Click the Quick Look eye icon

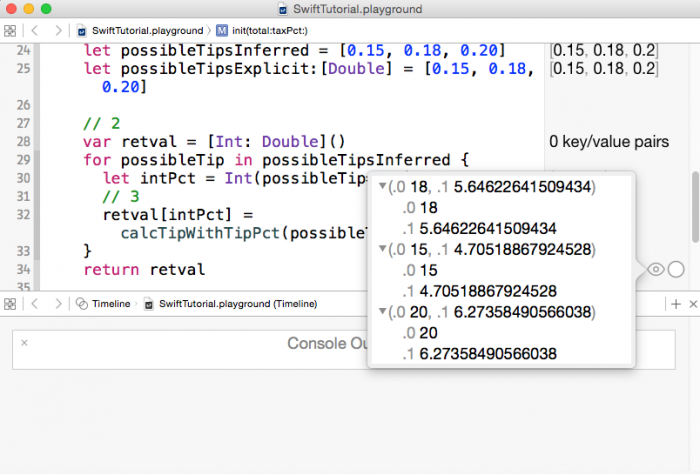coord(656,269)
